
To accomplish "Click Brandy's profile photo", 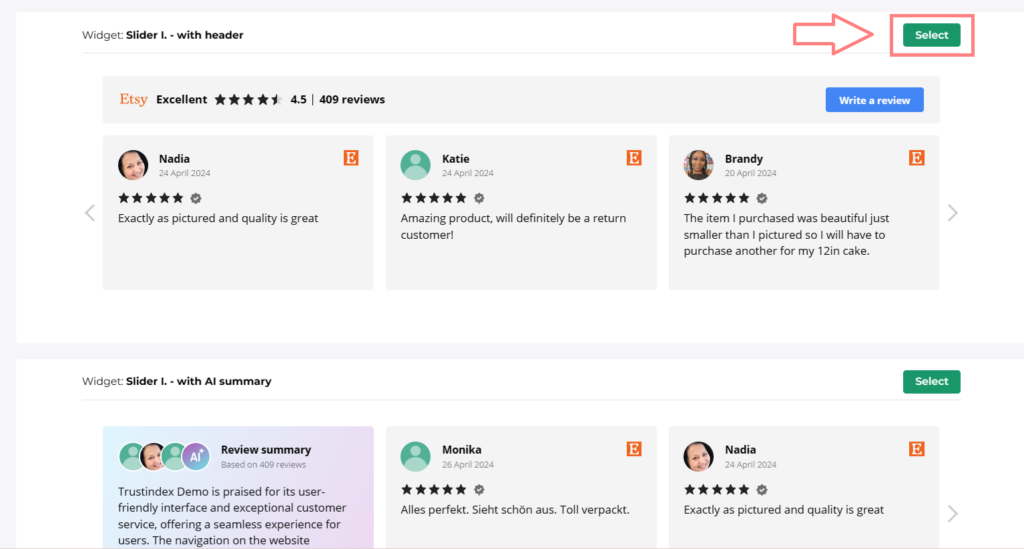I will 698,165.
